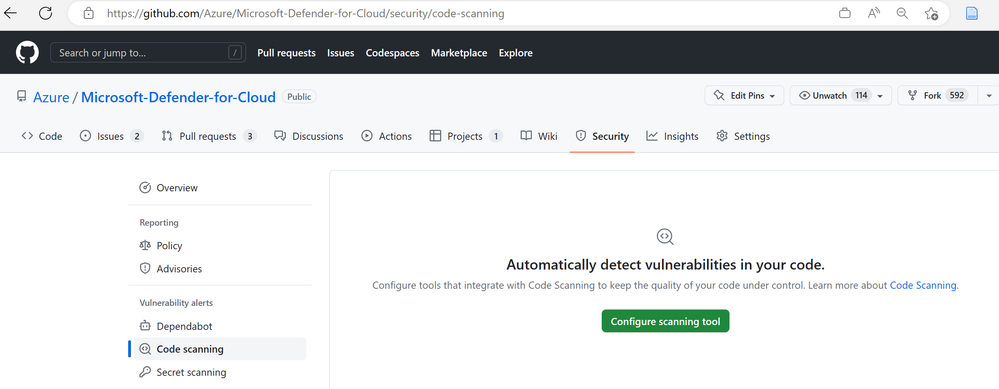Go back using browser back arrow

10,13
